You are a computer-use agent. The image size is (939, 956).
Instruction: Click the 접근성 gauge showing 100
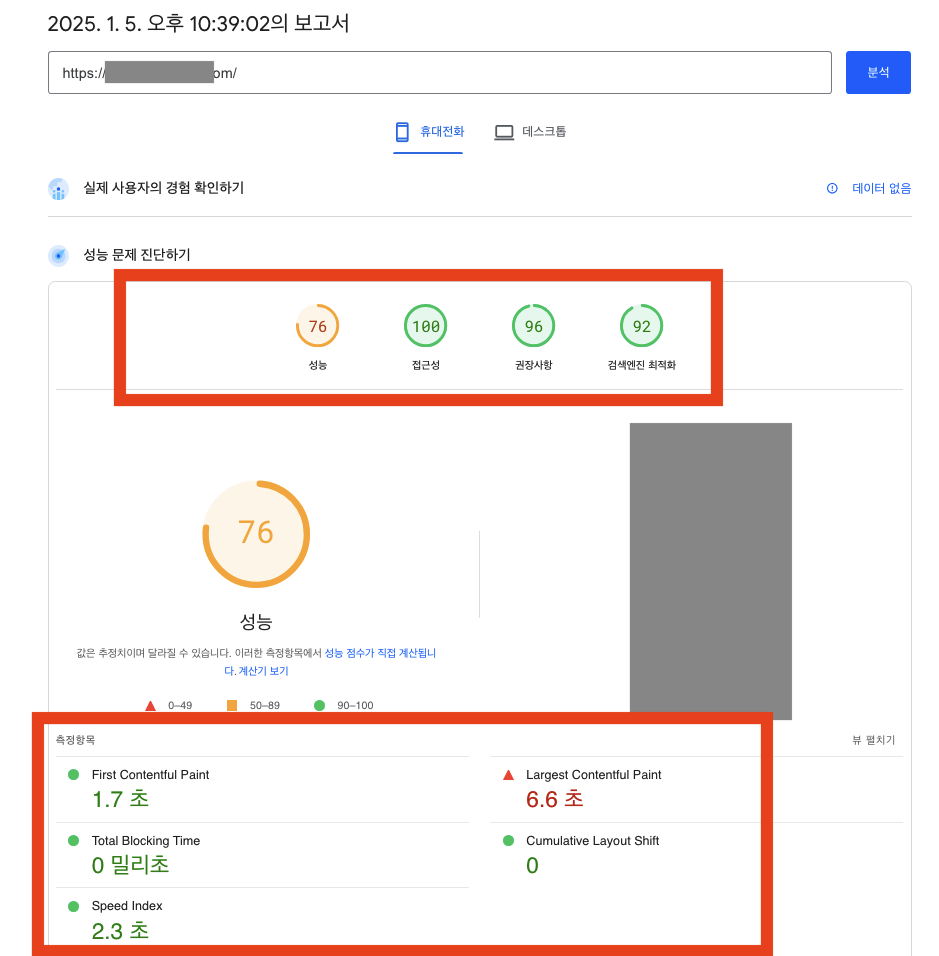(x=425, y=325)
